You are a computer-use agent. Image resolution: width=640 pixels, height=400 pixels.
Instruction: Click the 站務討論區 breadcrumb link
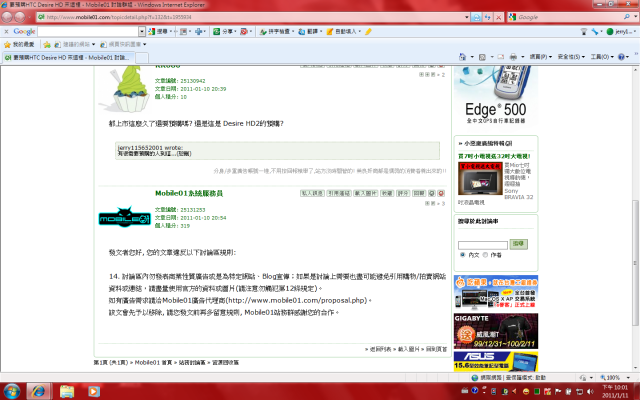click(192, 362)
